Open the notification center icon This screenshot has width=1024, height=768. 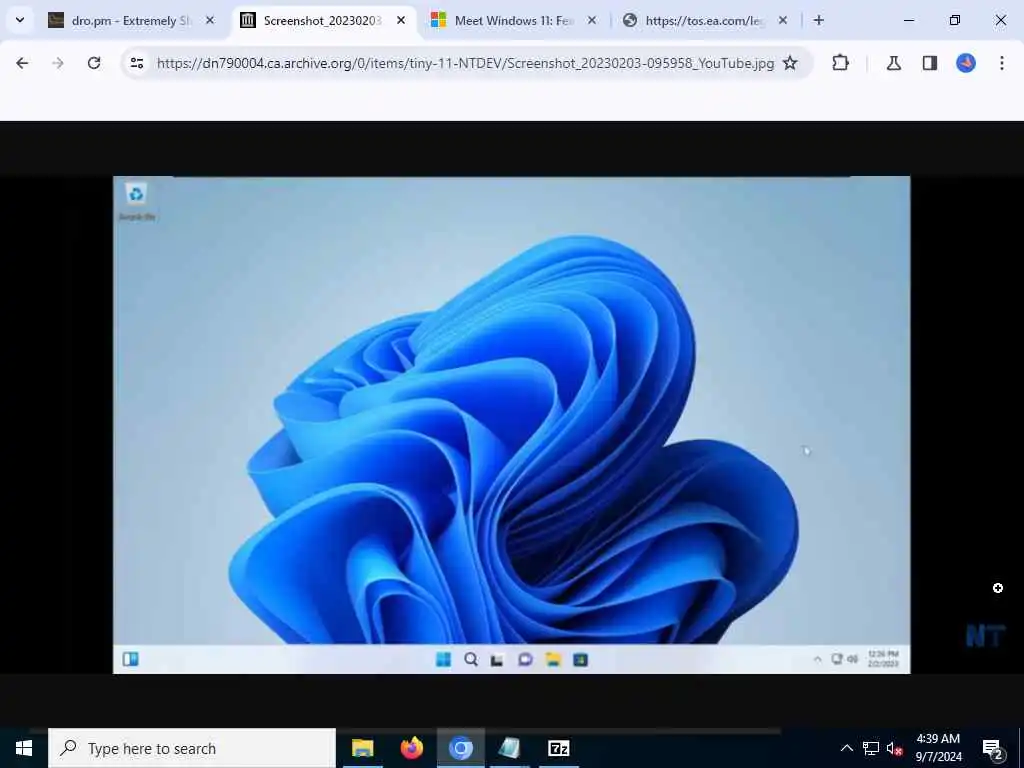993,748
